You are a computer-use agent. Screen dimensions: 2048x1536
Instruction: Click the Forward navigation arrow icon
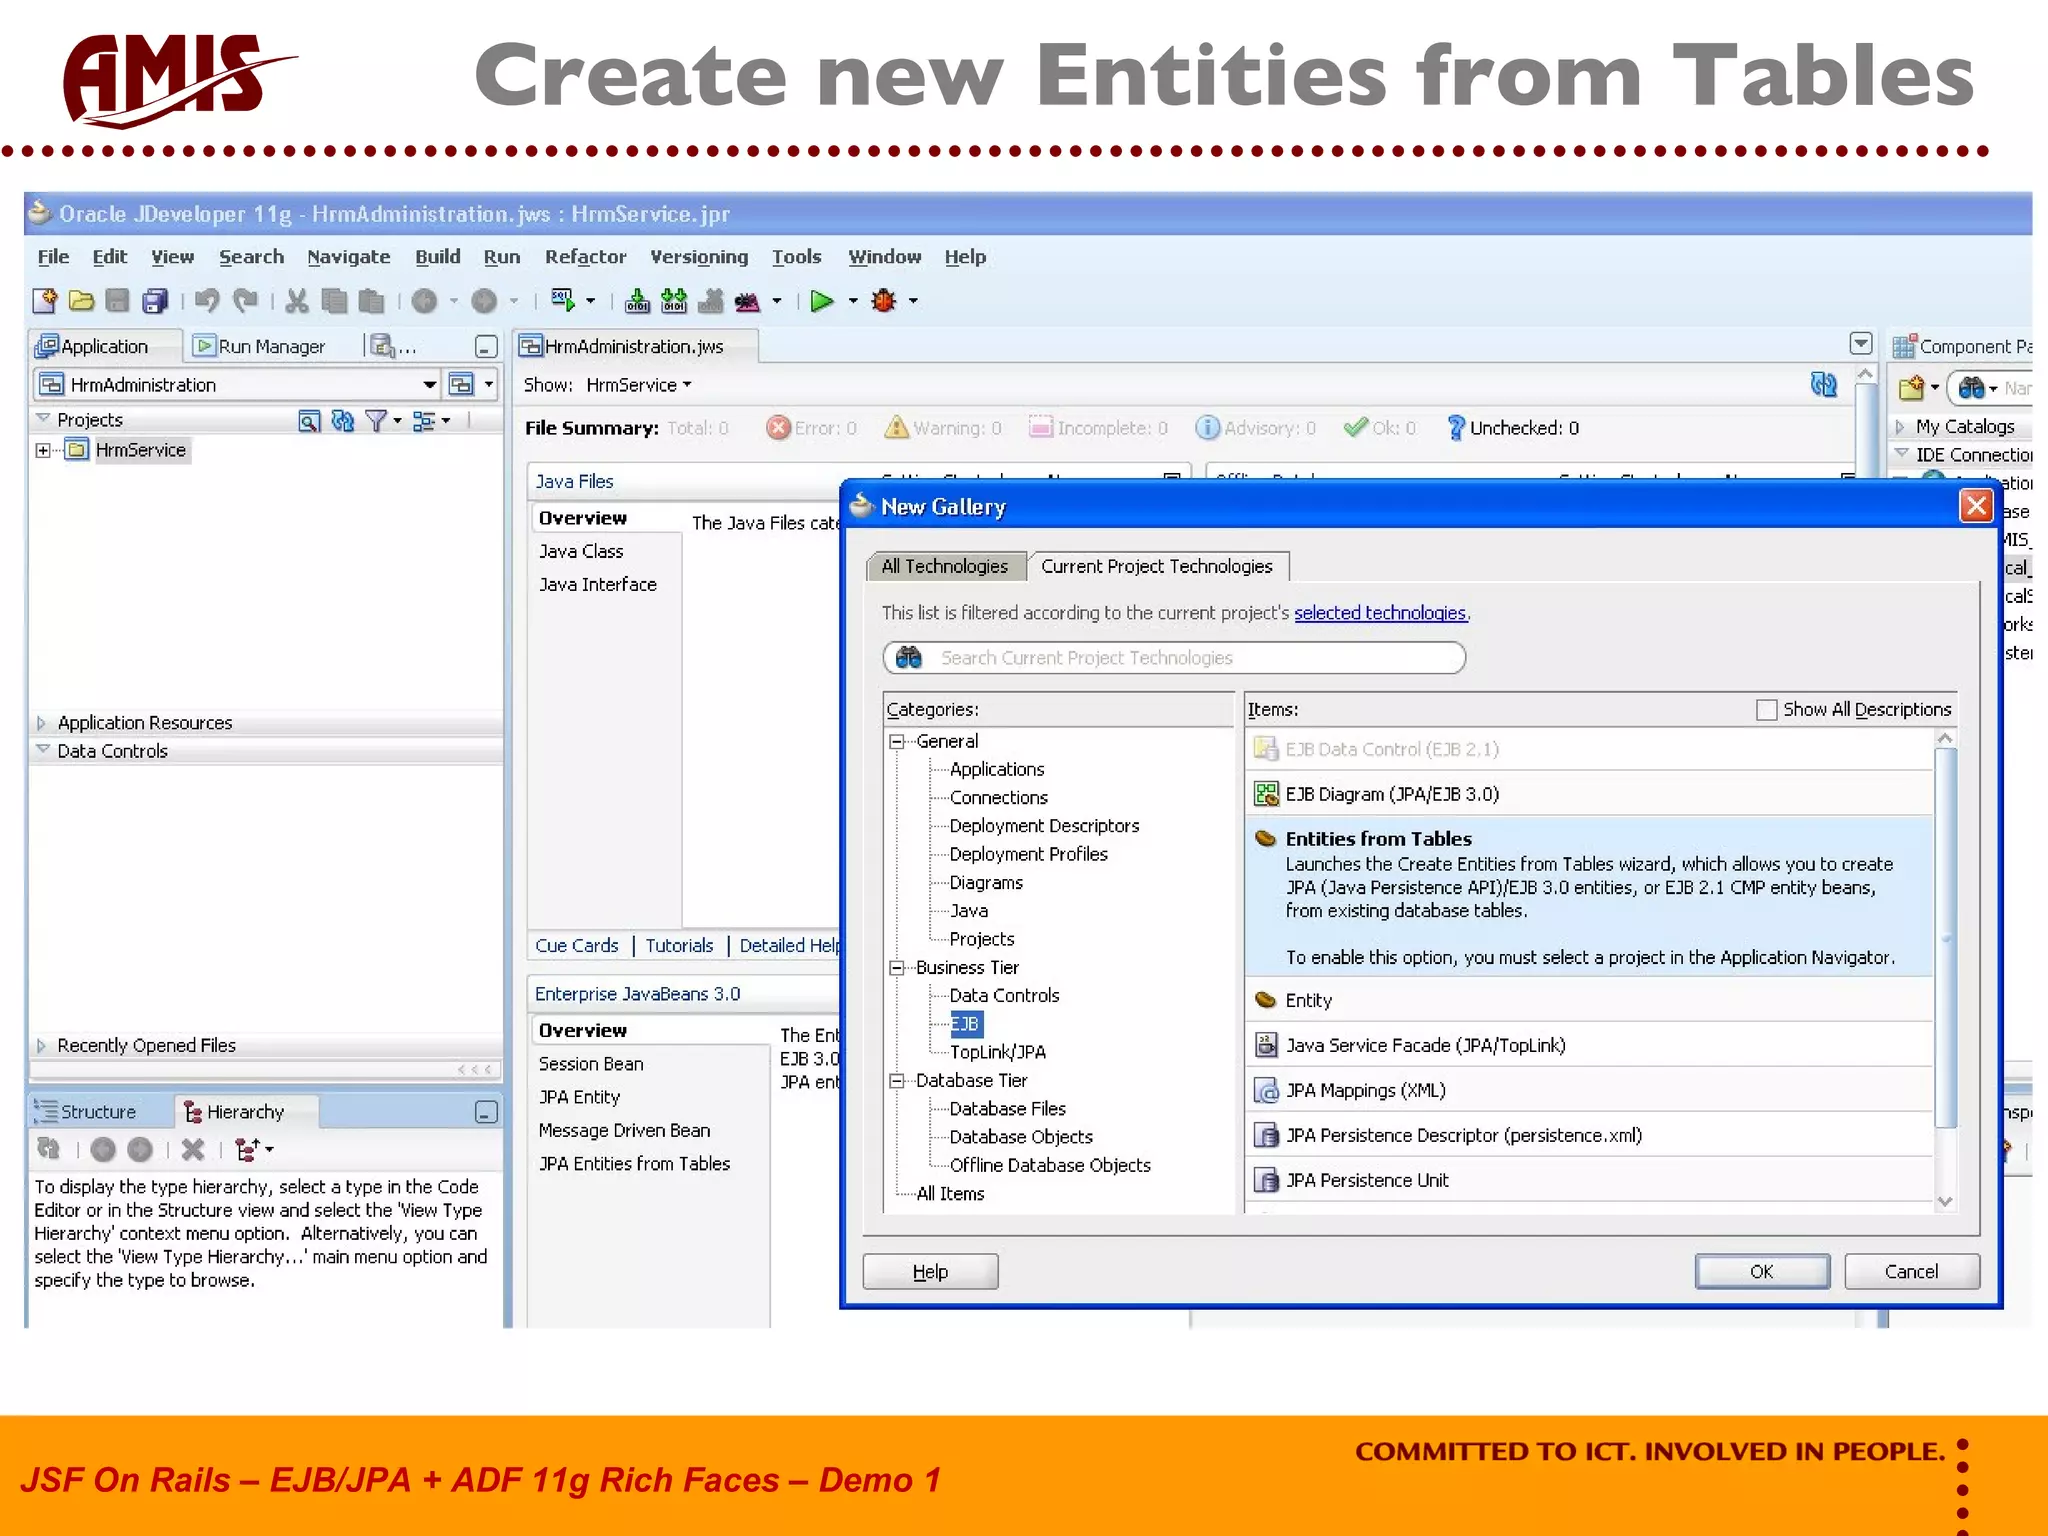[x=484, y=300]
